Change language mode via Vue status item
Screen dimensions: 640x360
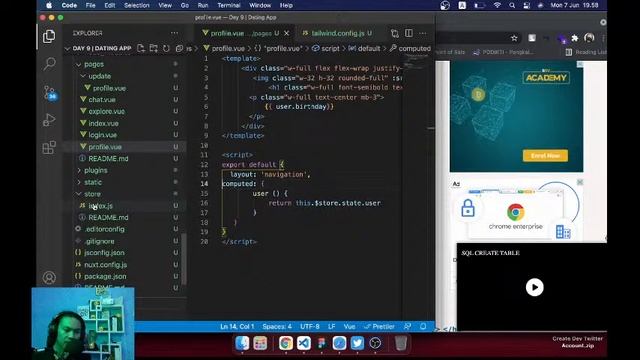pyautogui.click(x=349, y=327)
